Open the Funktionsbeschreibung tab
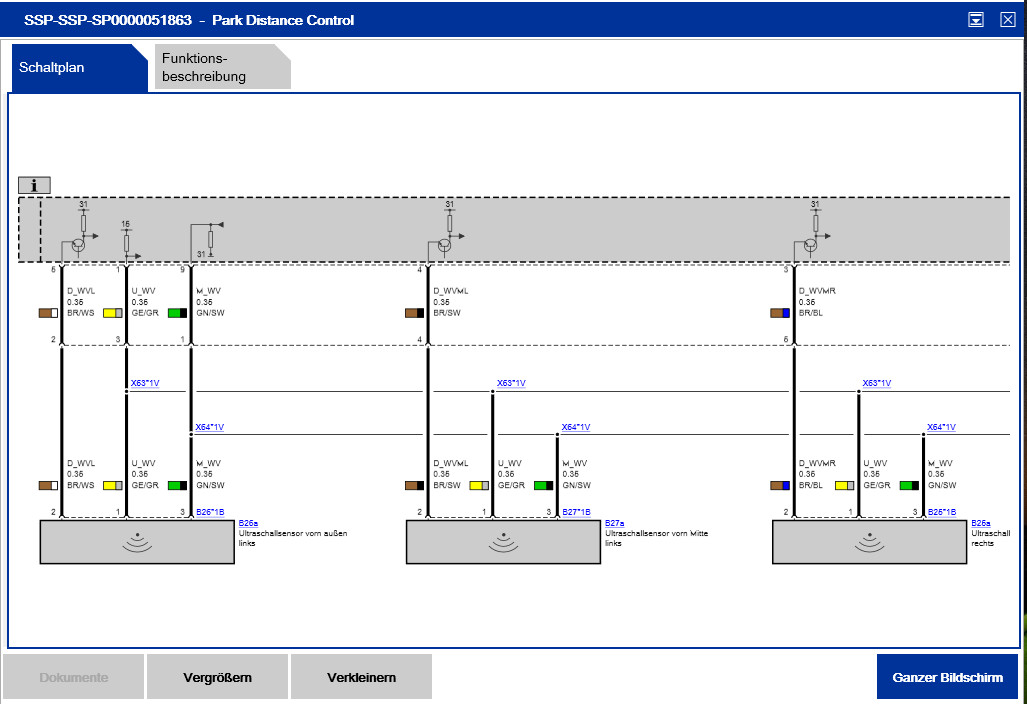1027x704 pixels. 222,68
